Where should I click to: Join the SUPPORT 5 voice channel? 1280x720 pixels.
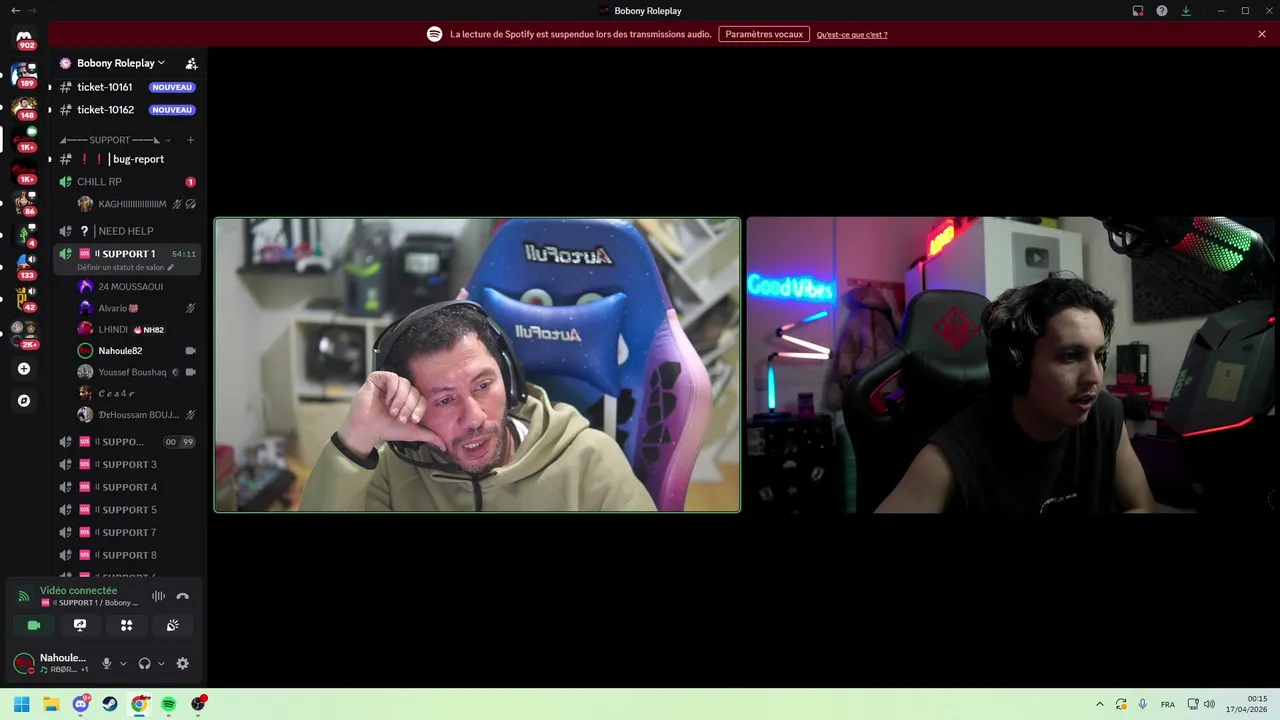click(x=127, y=510)
